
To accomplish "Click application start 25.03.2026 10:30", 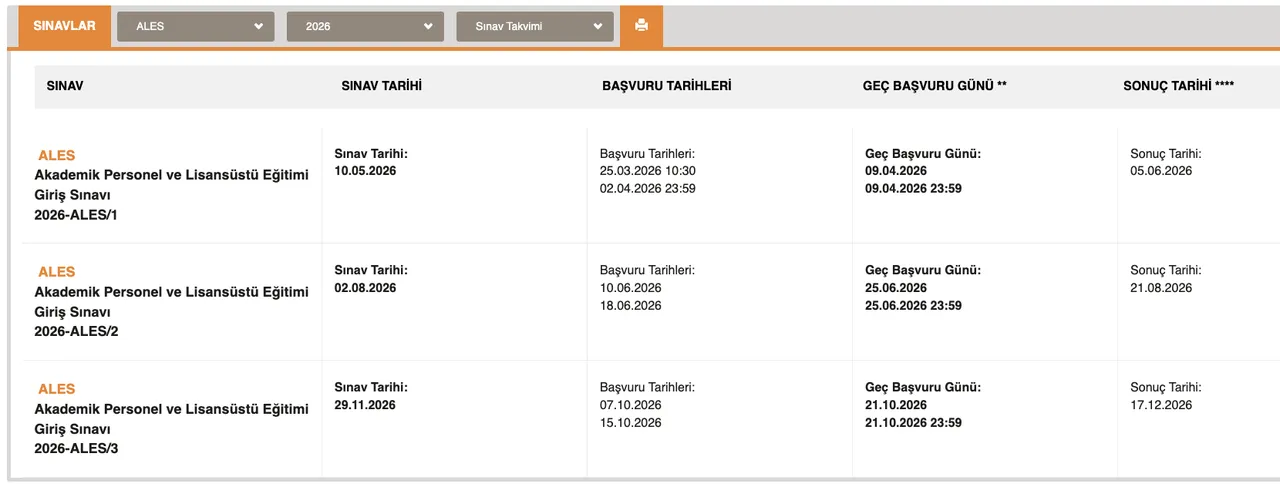I will coord(648,171).
